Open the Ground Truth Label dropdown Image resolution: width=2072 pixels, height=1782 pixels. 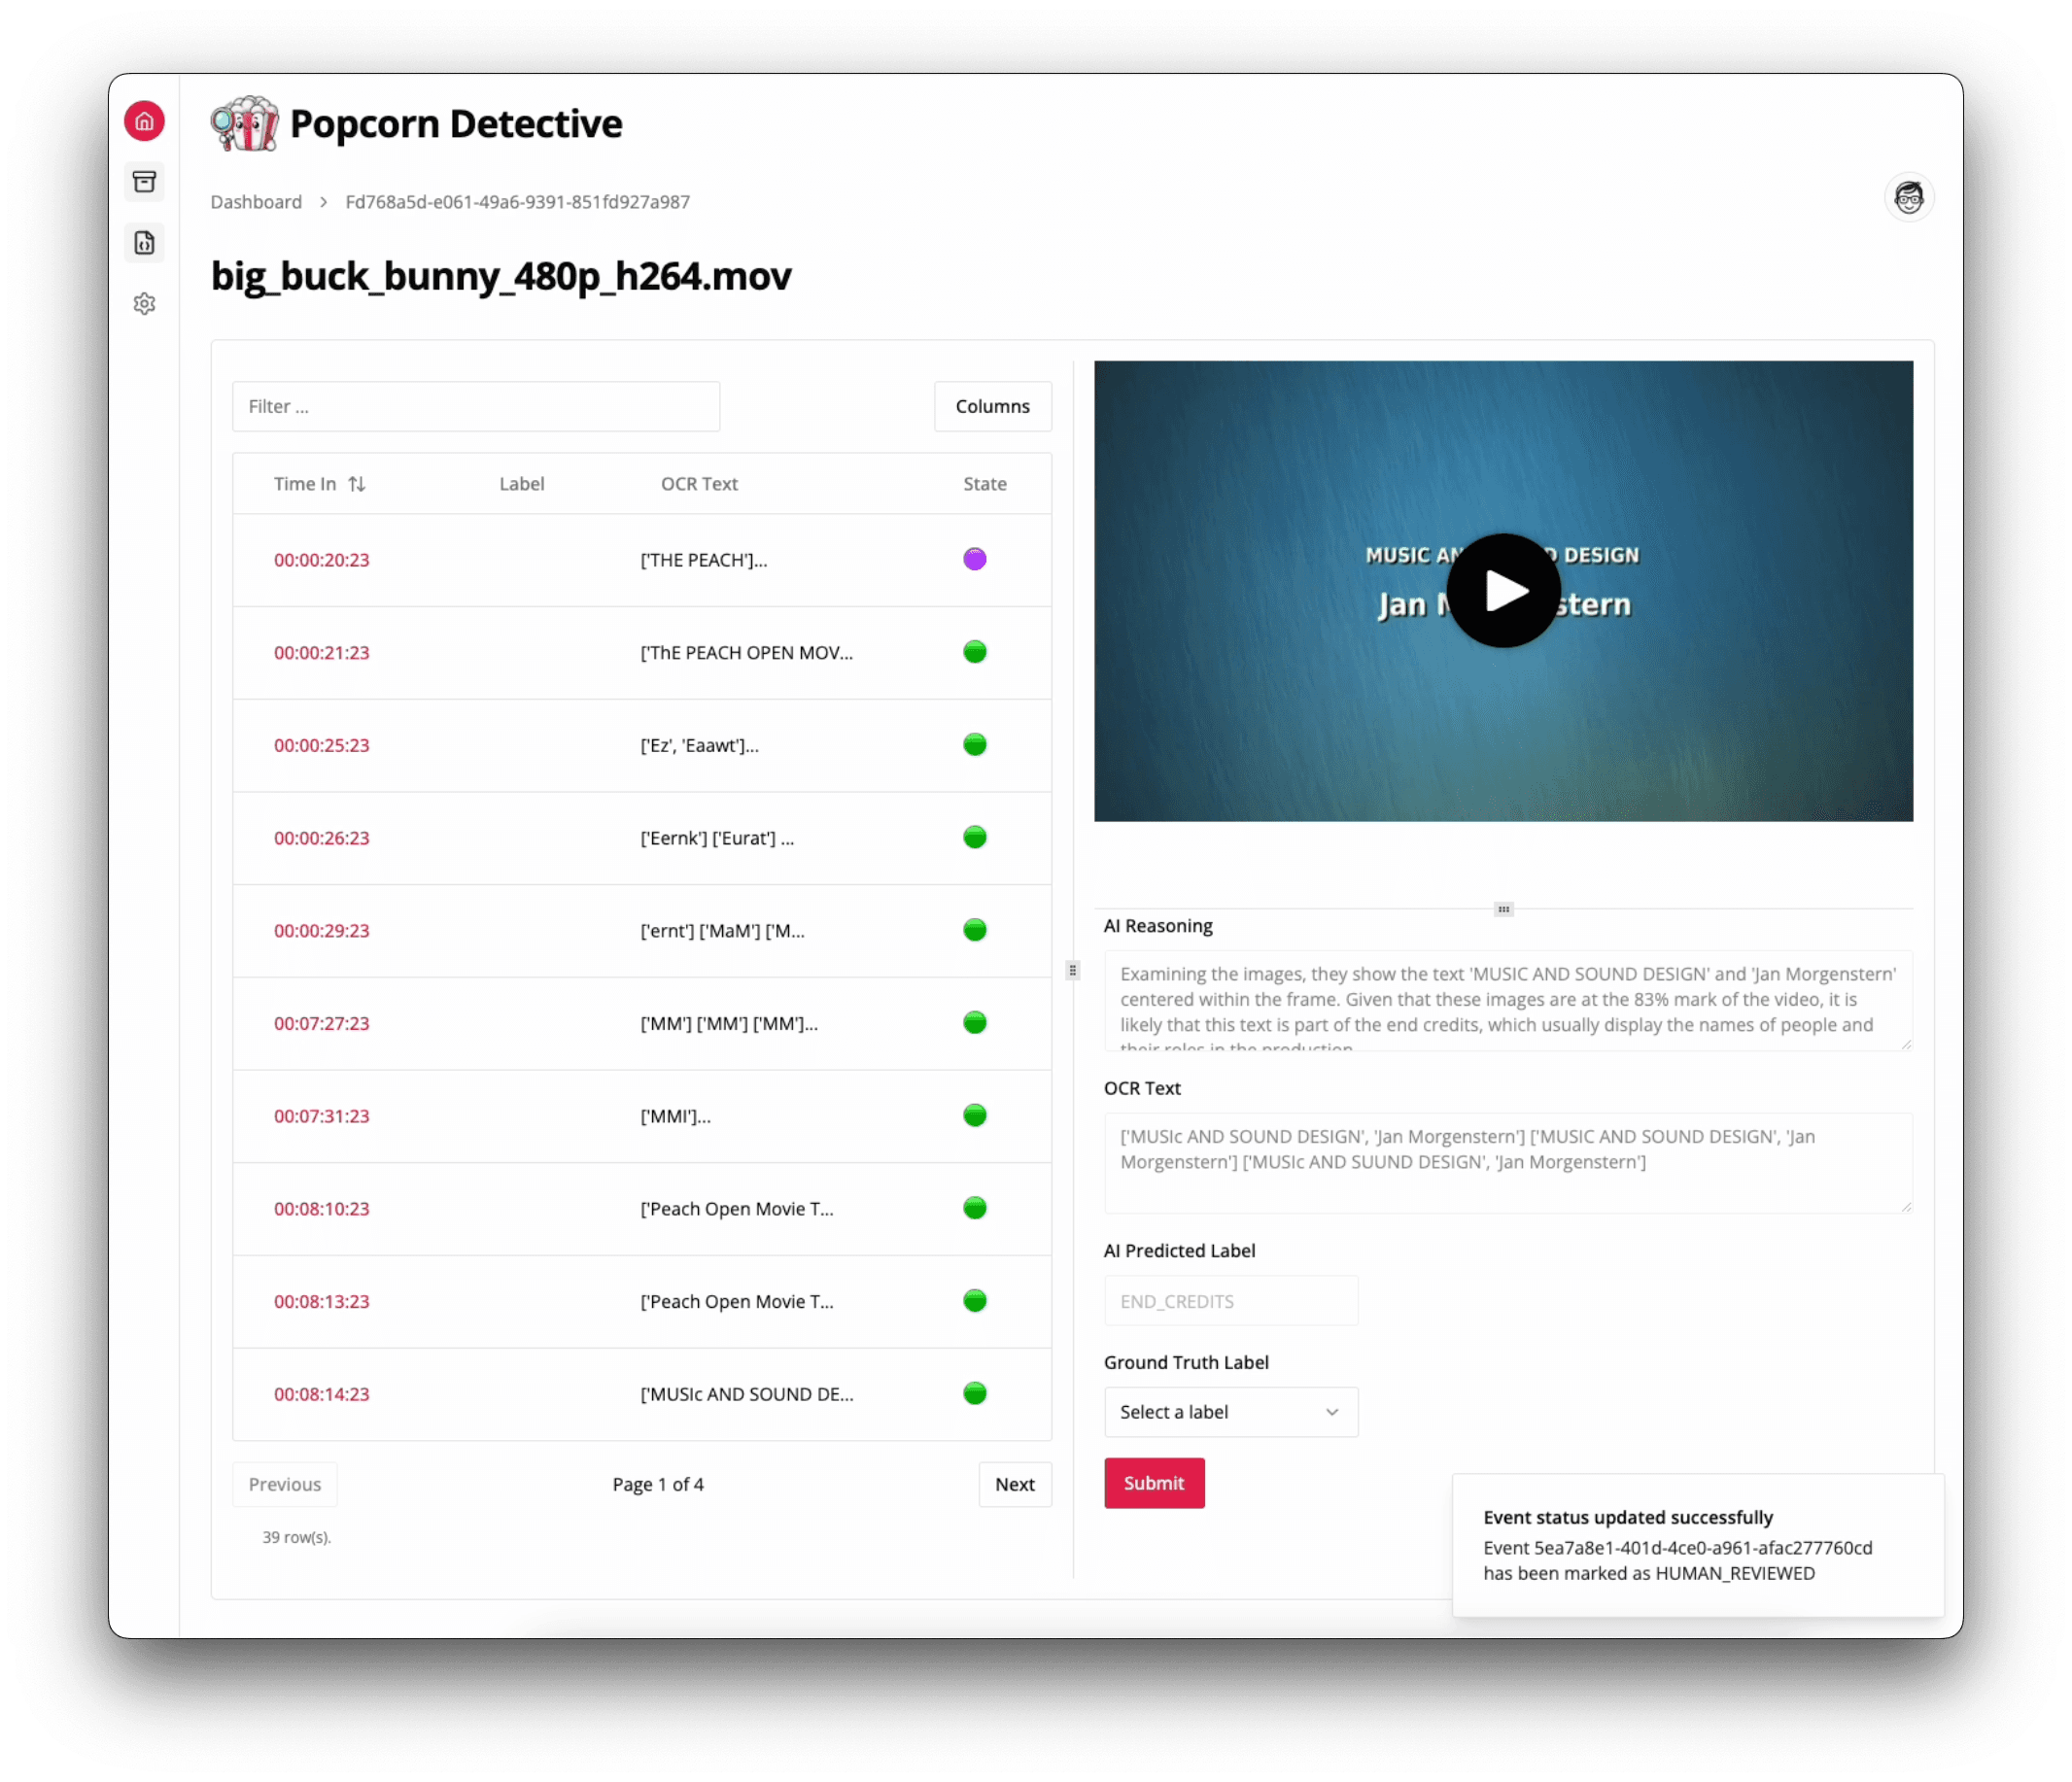click(1226, 1411)
